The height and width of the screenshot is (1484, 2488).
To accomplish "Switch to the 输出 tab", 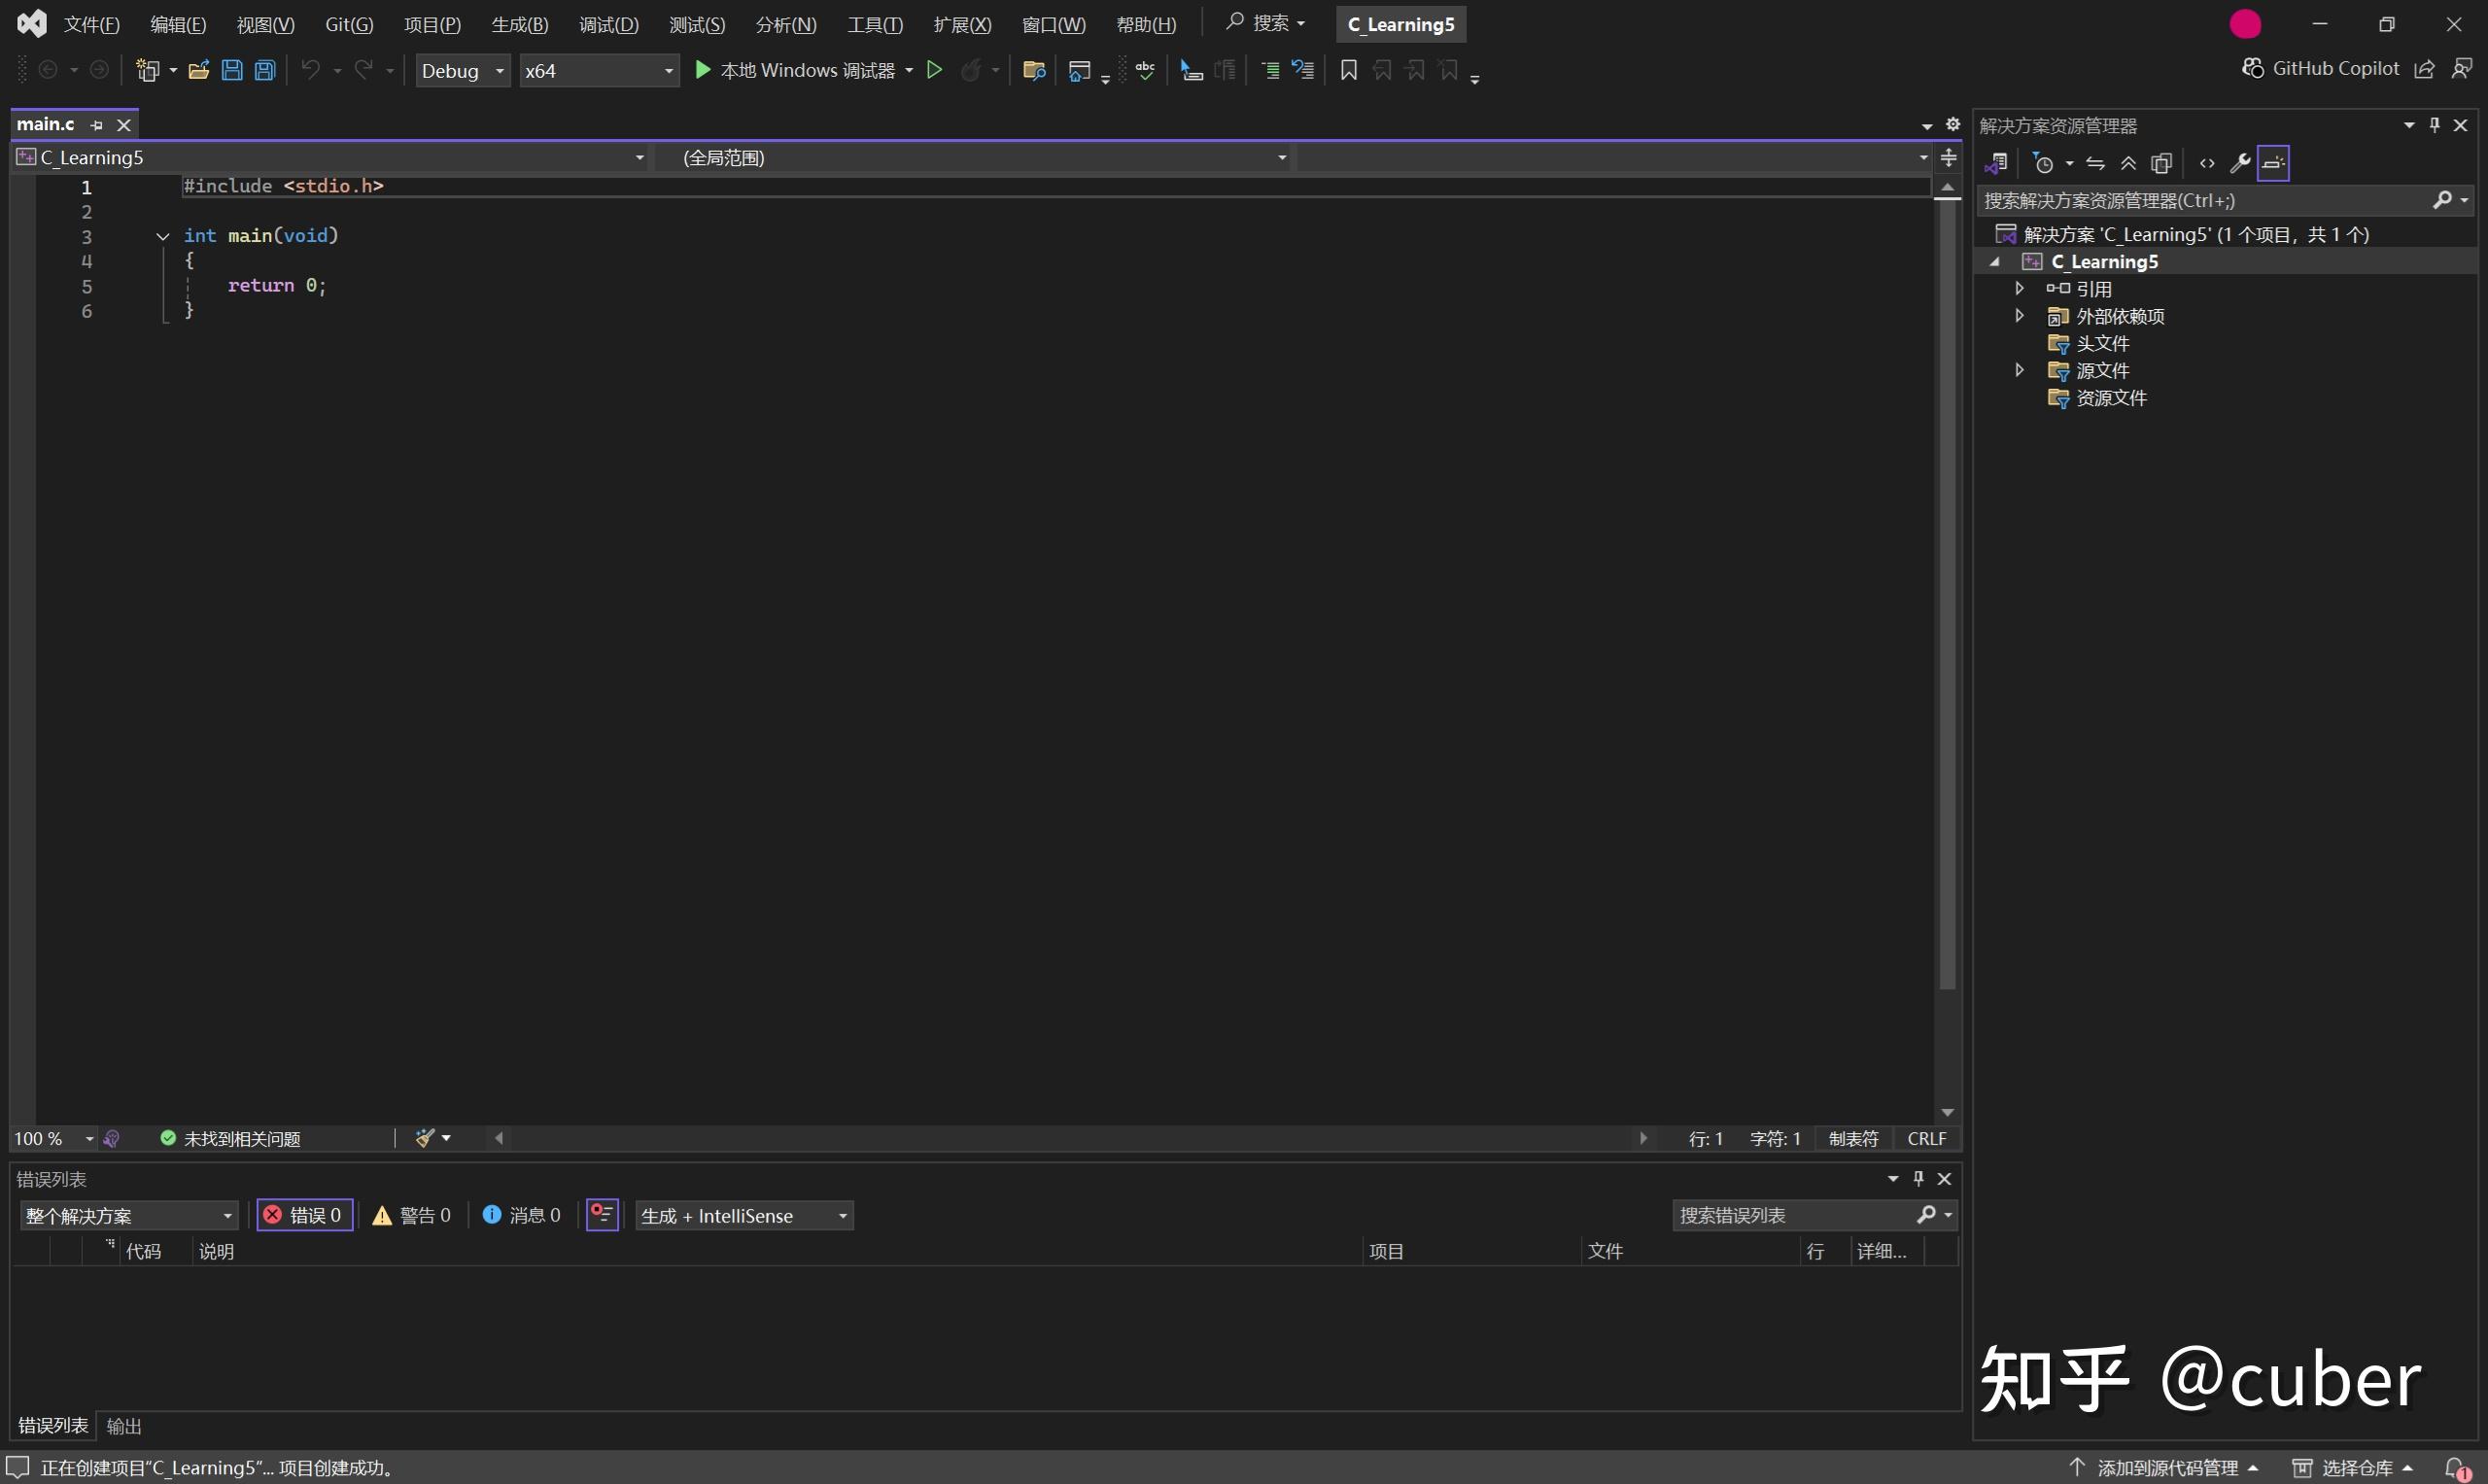I will pyautogui.click(x=124, y=1424).
